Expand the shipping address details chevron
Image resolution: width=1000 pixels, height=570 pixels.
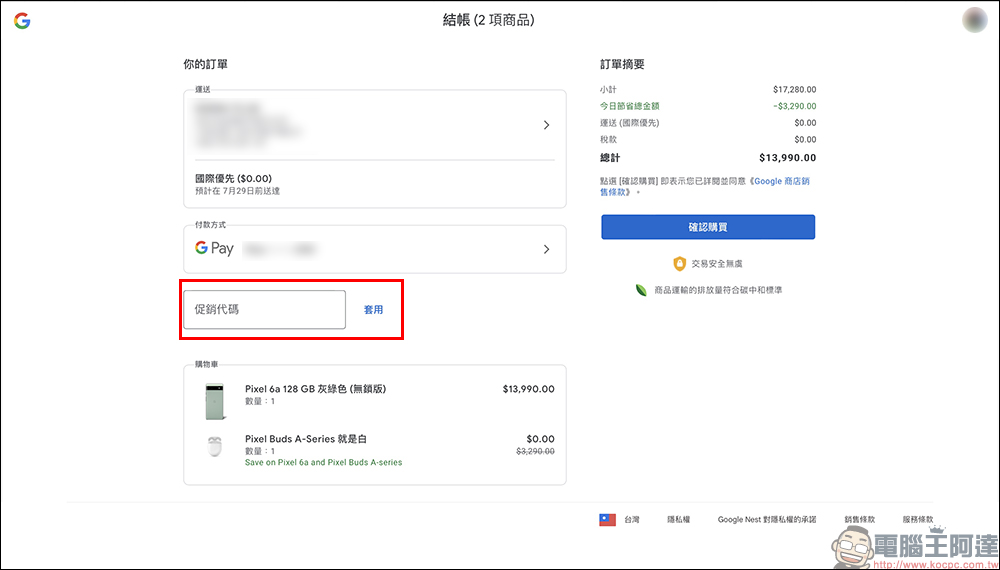pyautogui.click(x=546, y=125)
